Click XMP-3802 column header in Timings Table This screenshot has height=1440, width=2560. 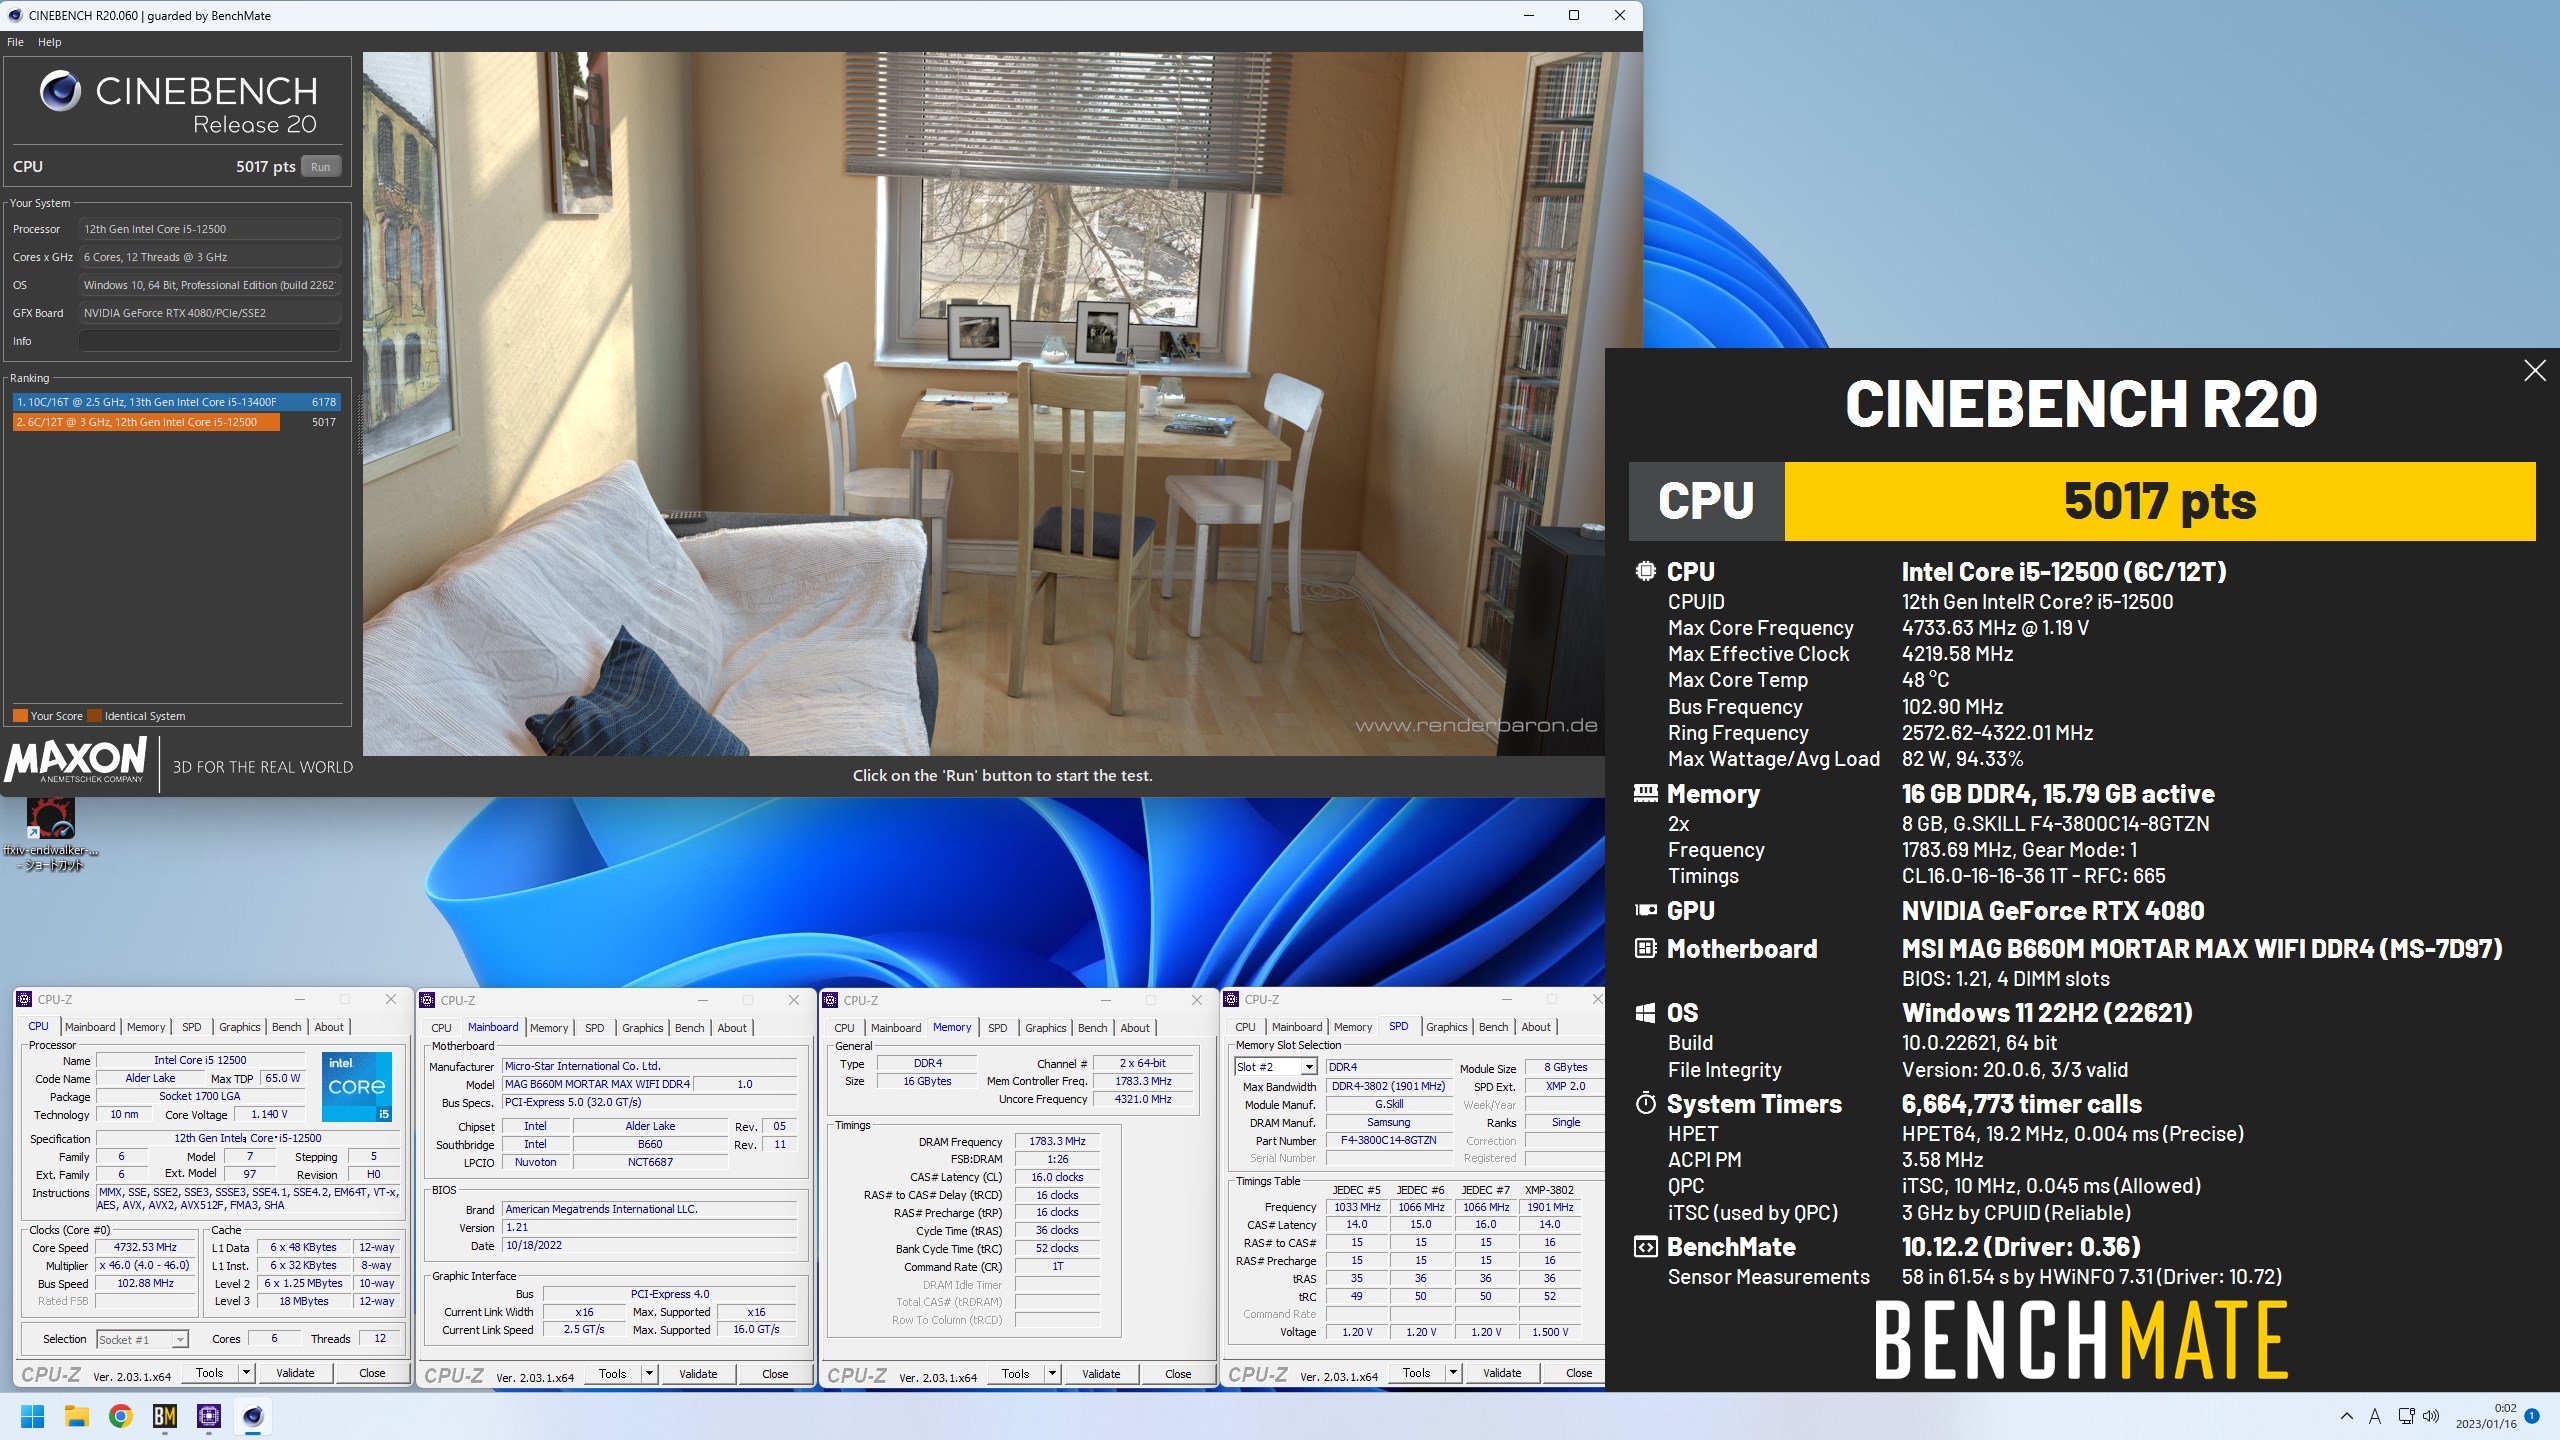(1549, 1190)
